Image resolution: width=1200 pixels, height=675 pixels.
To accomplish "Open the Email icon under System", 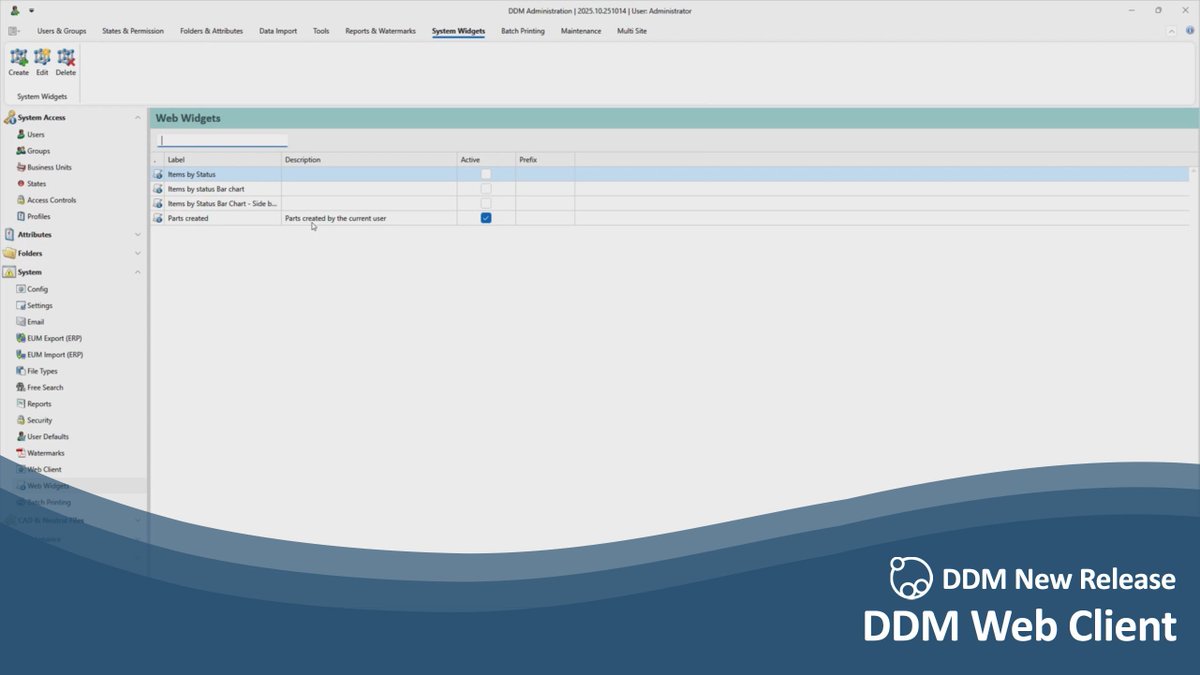I will tap(20, 322).
